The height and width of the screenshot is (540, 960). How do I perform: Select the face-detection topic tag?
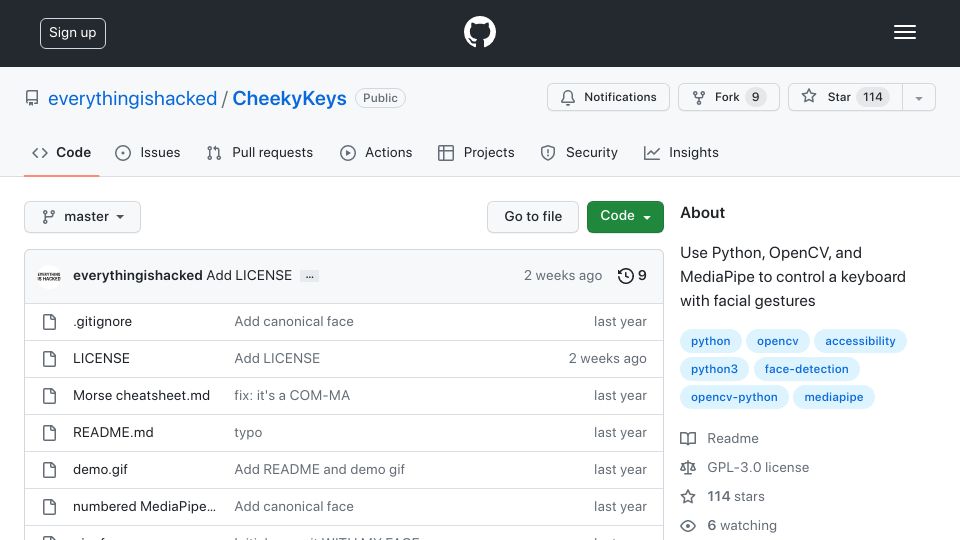pos(806,369)
